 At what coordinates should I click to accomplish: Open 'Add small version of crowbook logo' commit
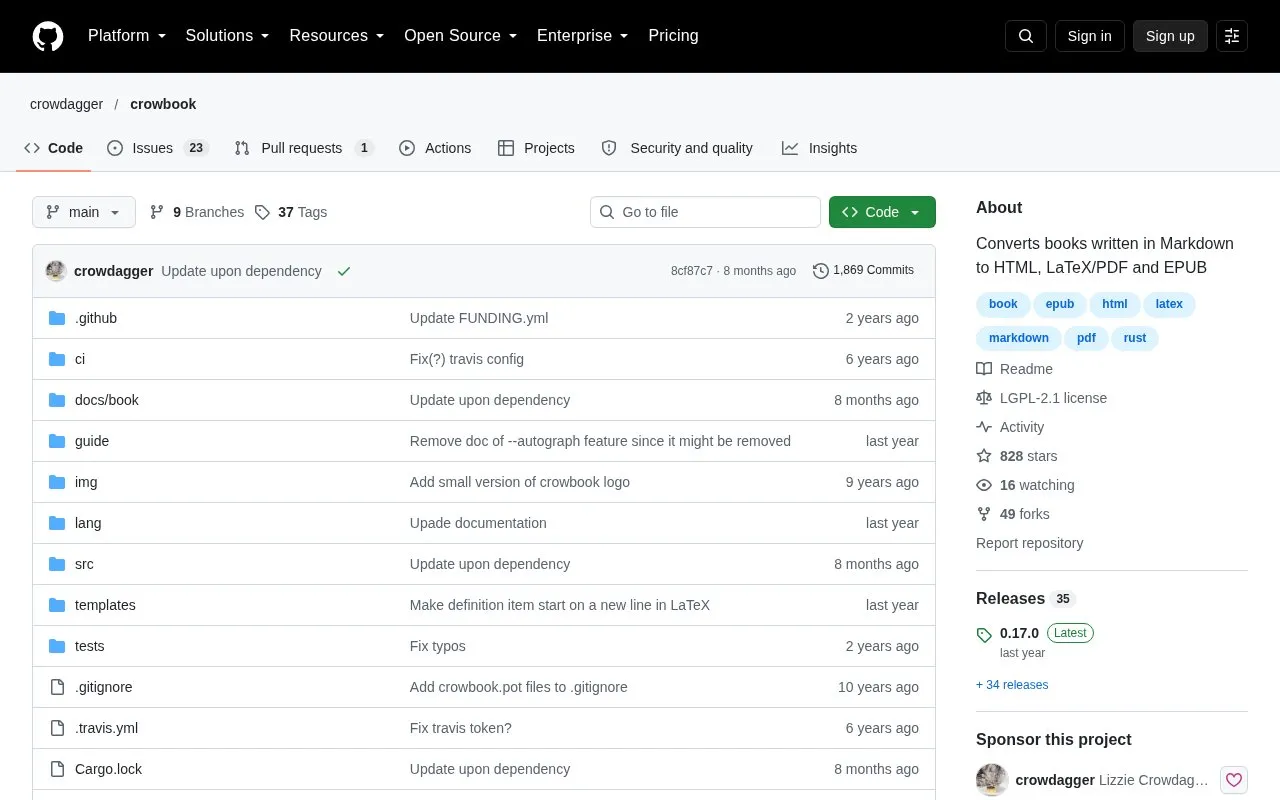click(520, 482)
